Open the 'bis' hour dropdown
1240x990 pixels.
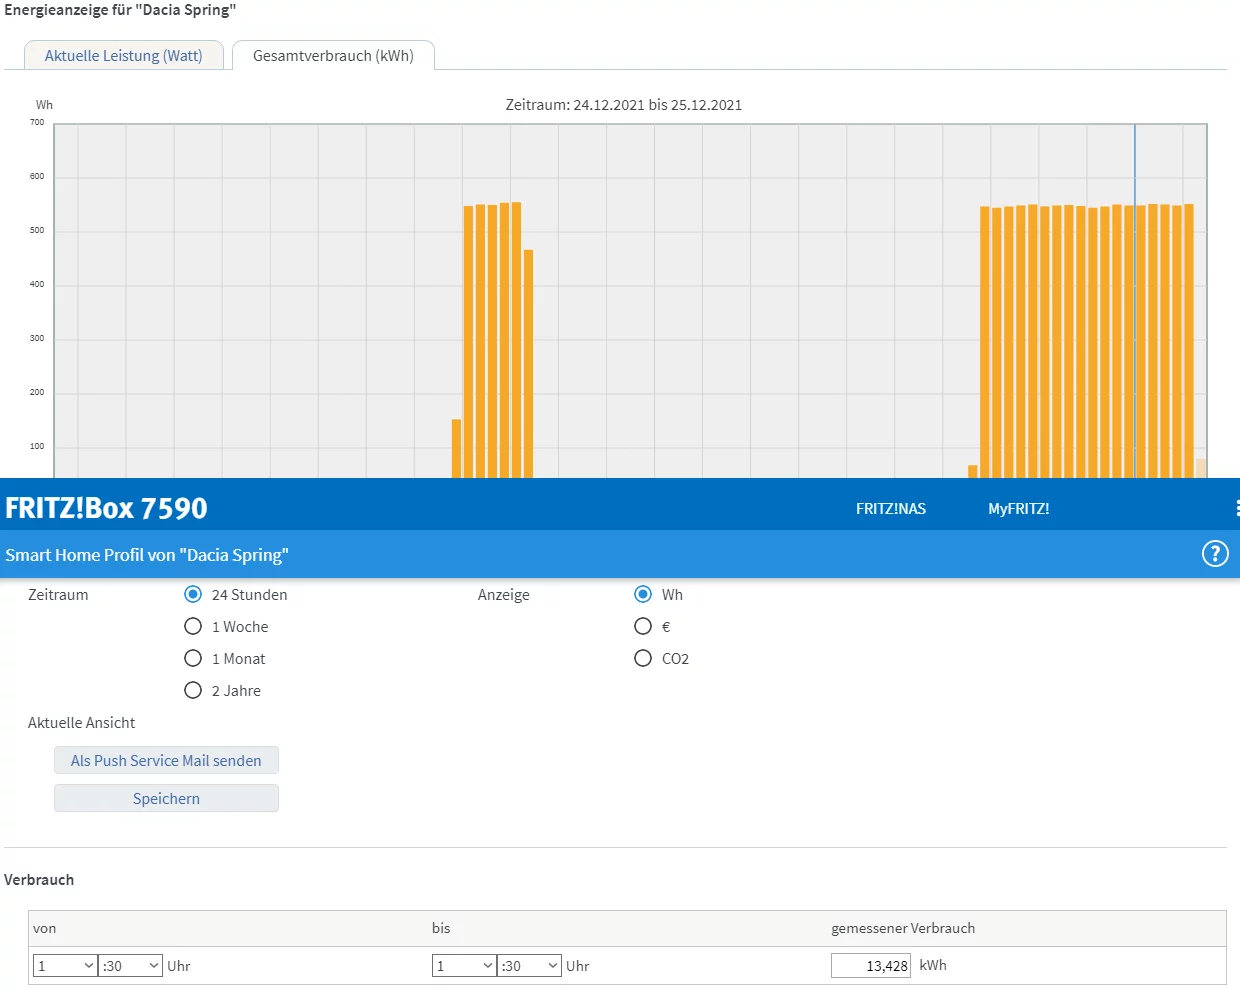(x=464, y=966)
